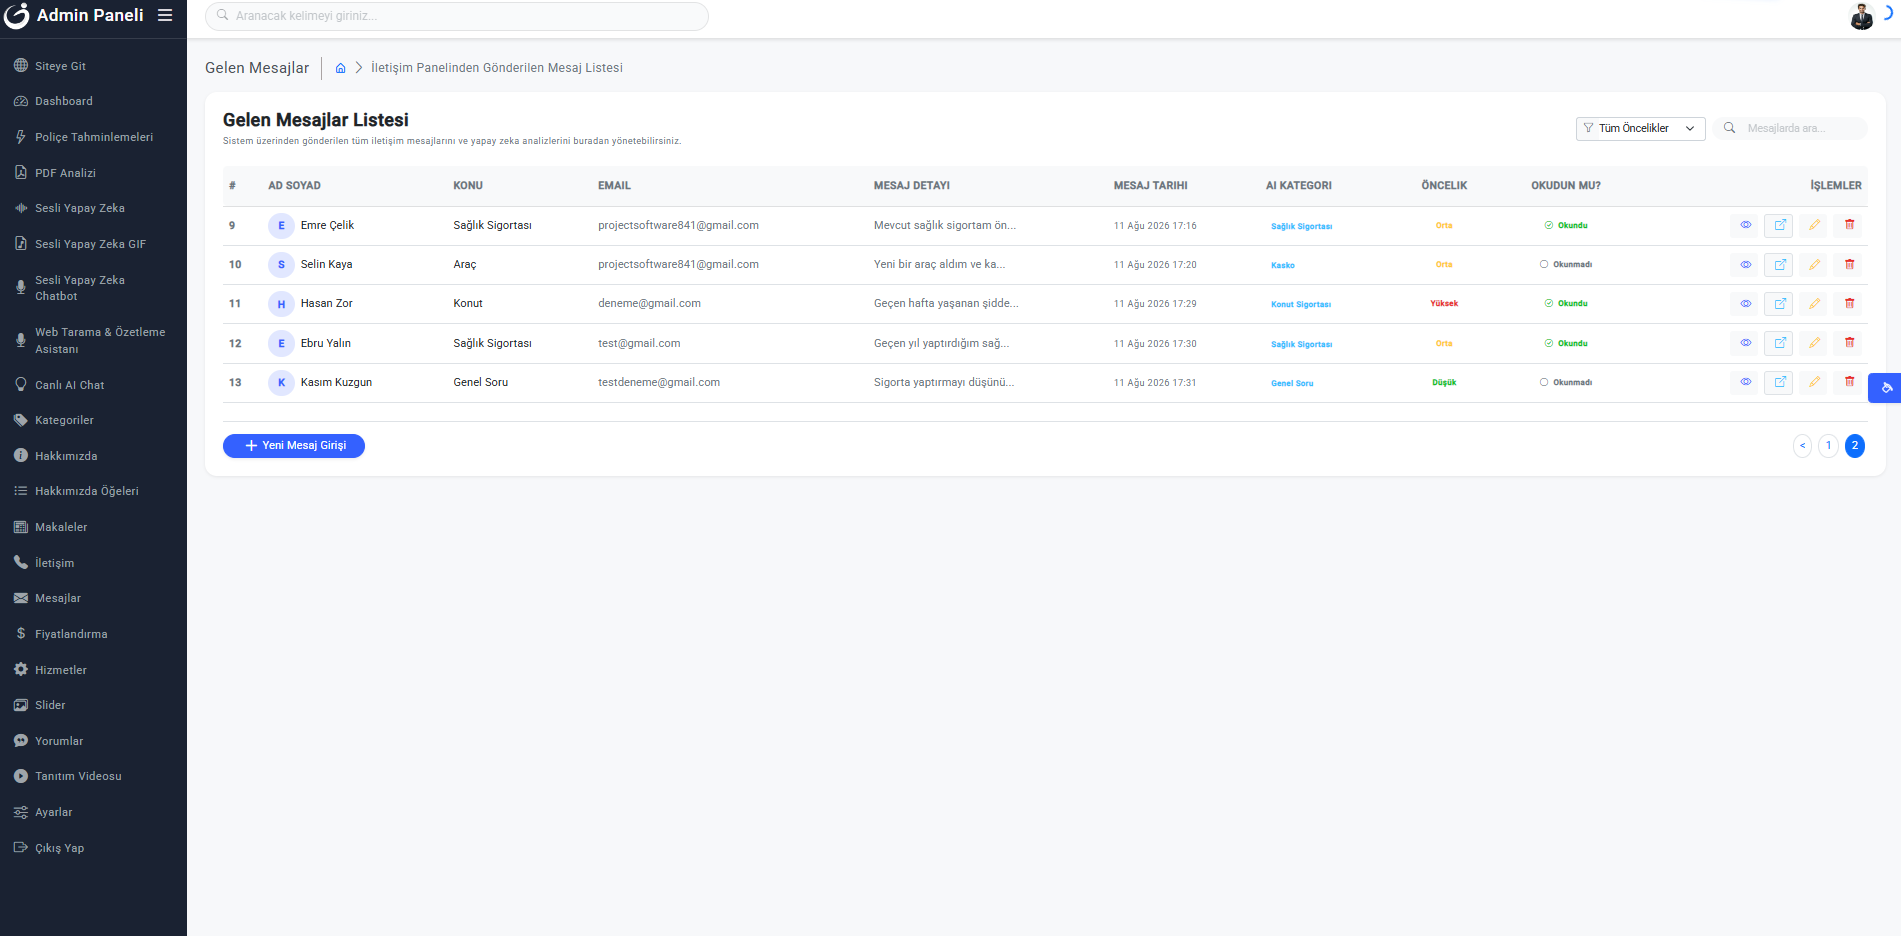Click Yeni Mesaj Girişi button
The height and width of the screenshot is (936, 1901).
click(294, 446)
